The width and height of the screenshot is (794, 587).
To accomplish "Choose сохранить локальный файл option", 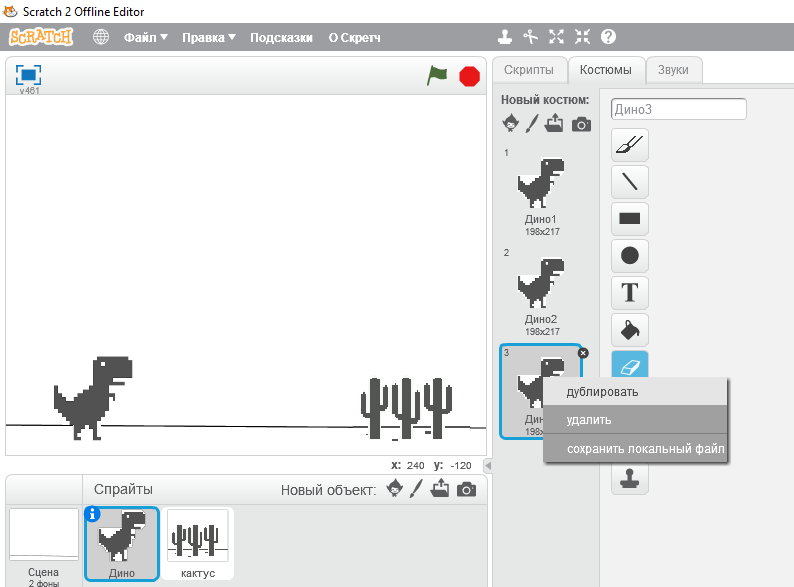I will tap(635, 449).
